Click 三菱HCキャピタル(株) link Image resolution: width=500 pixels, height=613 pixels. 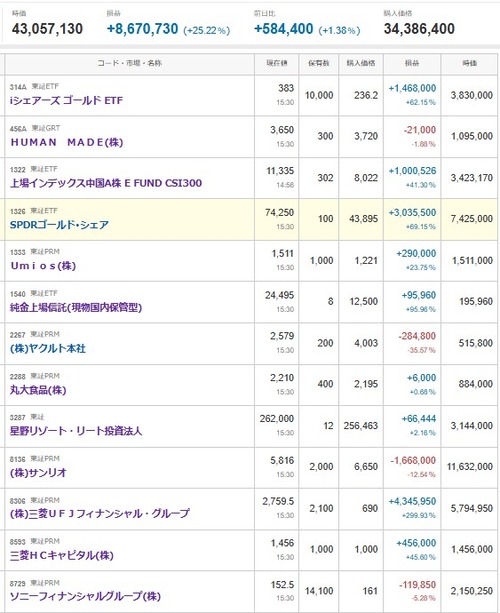62,555
